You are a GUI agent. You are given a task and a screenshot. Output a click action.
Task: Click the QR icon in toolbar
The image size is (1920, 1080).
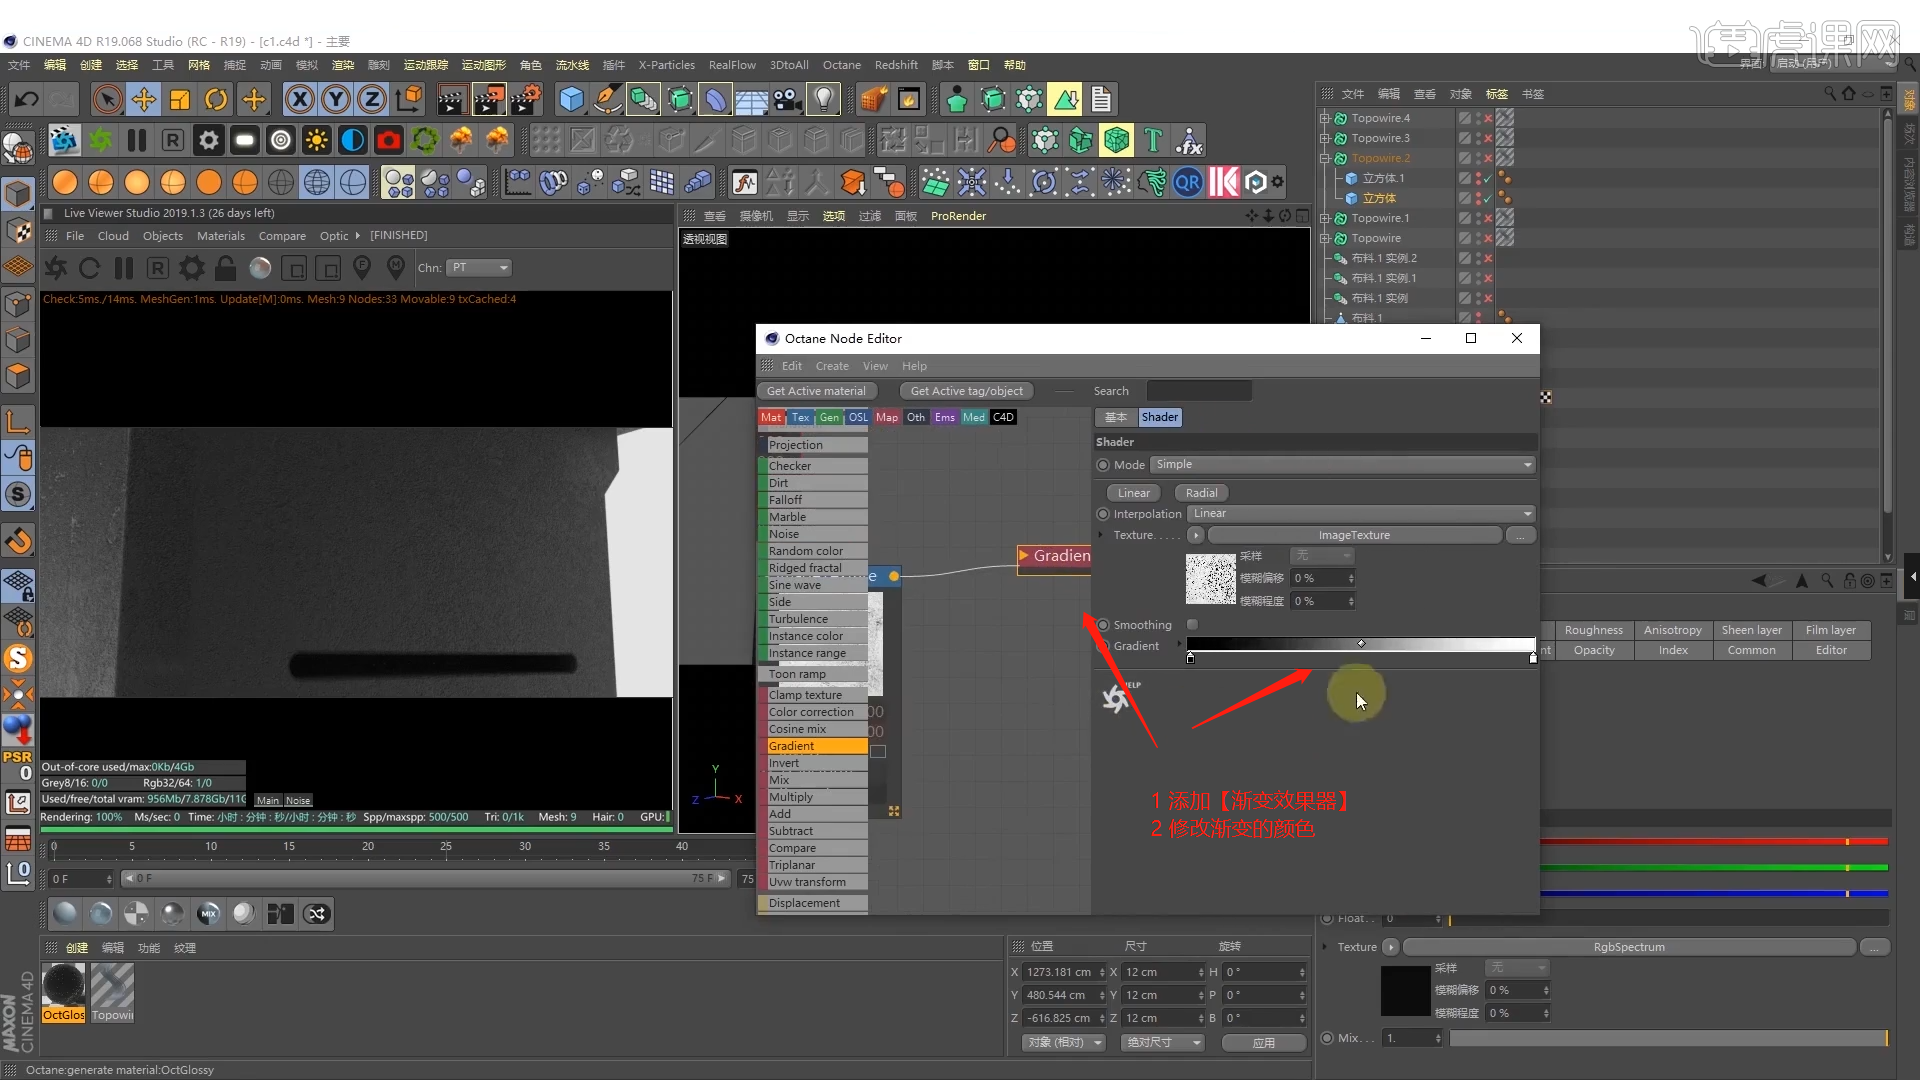click(1188, 183)
